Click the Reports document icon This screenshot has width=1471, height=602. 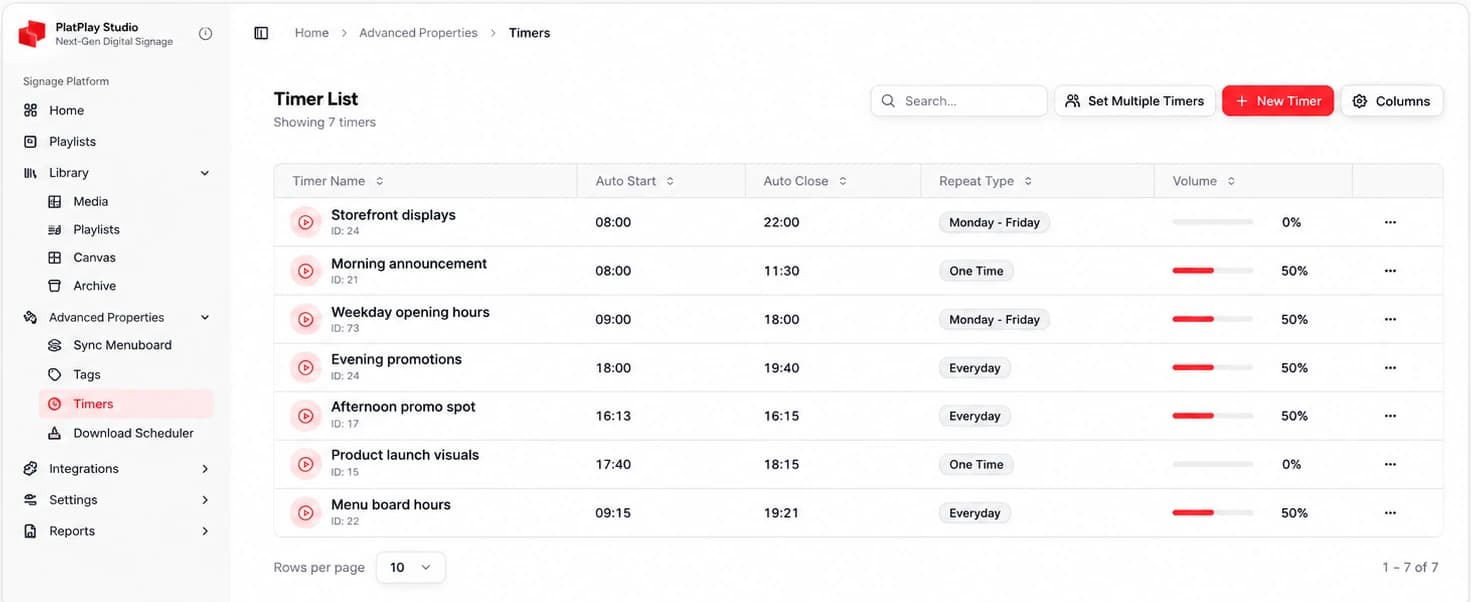pos(30,531)
